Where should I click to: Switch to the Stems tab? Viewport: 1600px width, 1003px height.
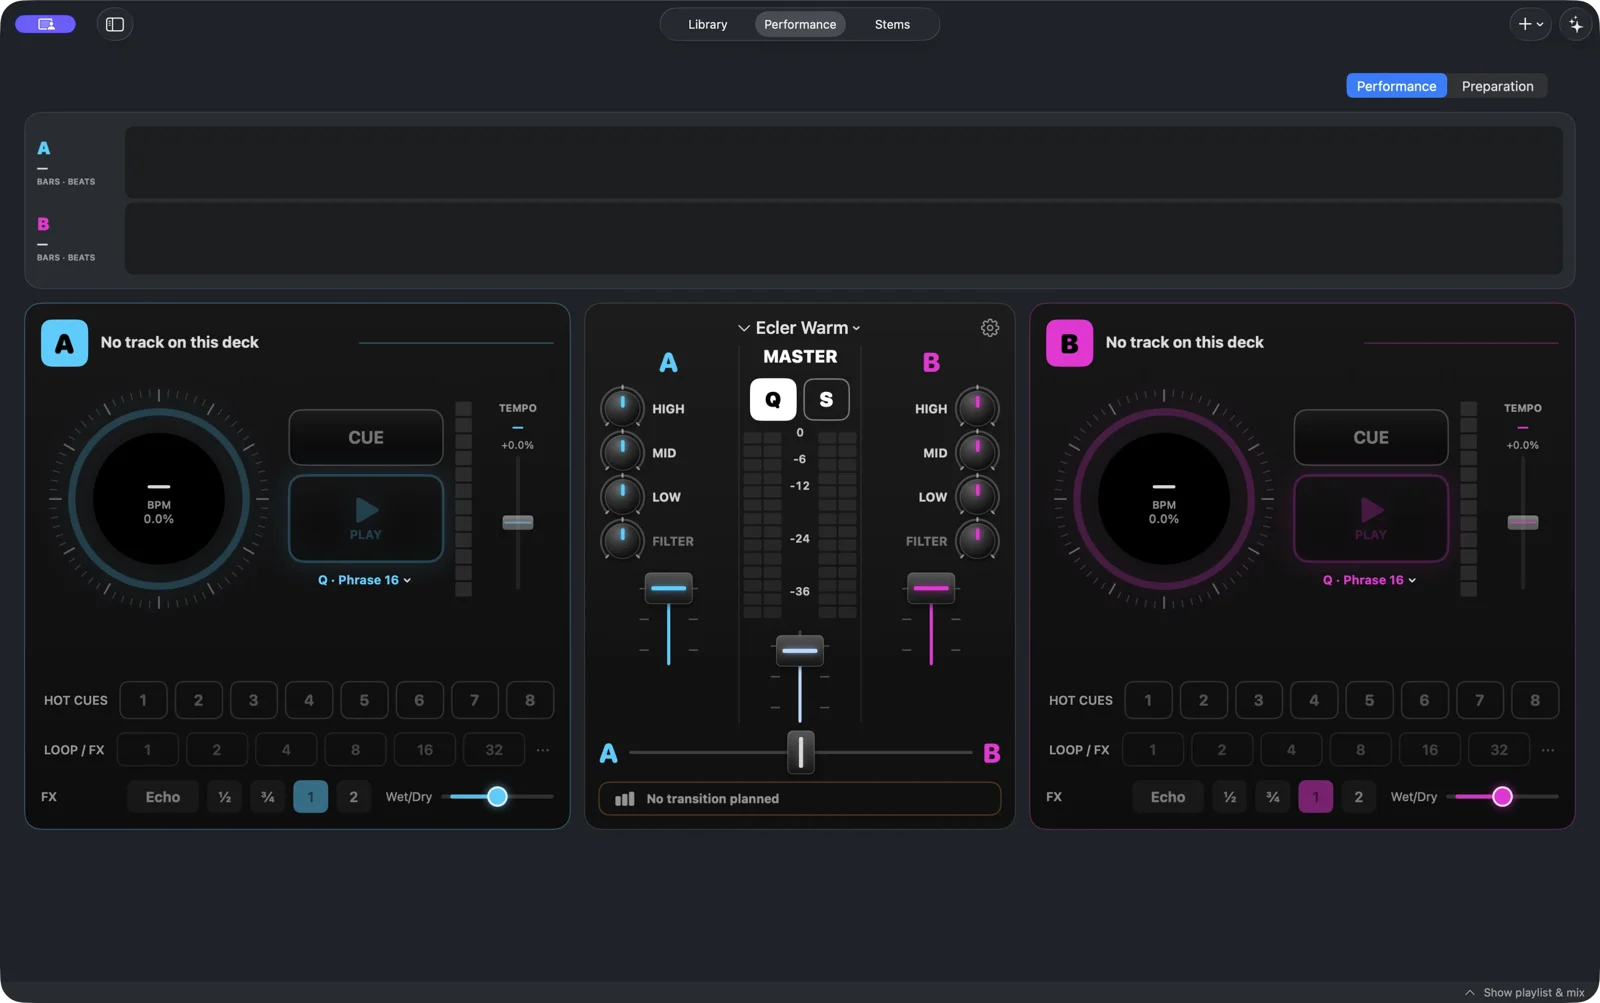pyautogui.click(x=892, y=24)
